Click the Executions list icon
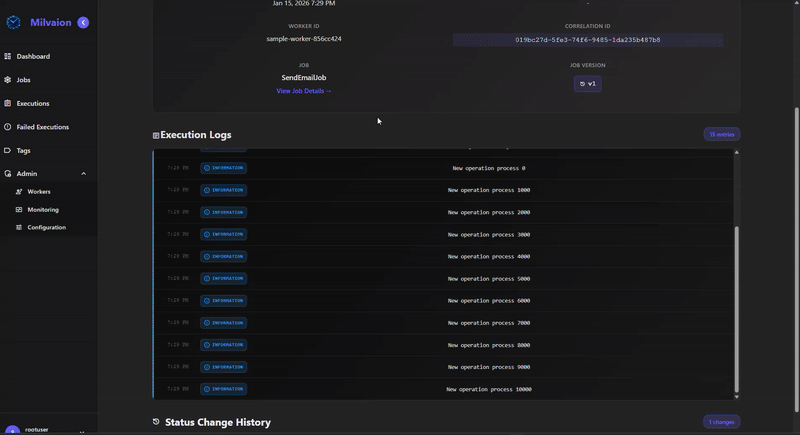 tap(8, 103)
